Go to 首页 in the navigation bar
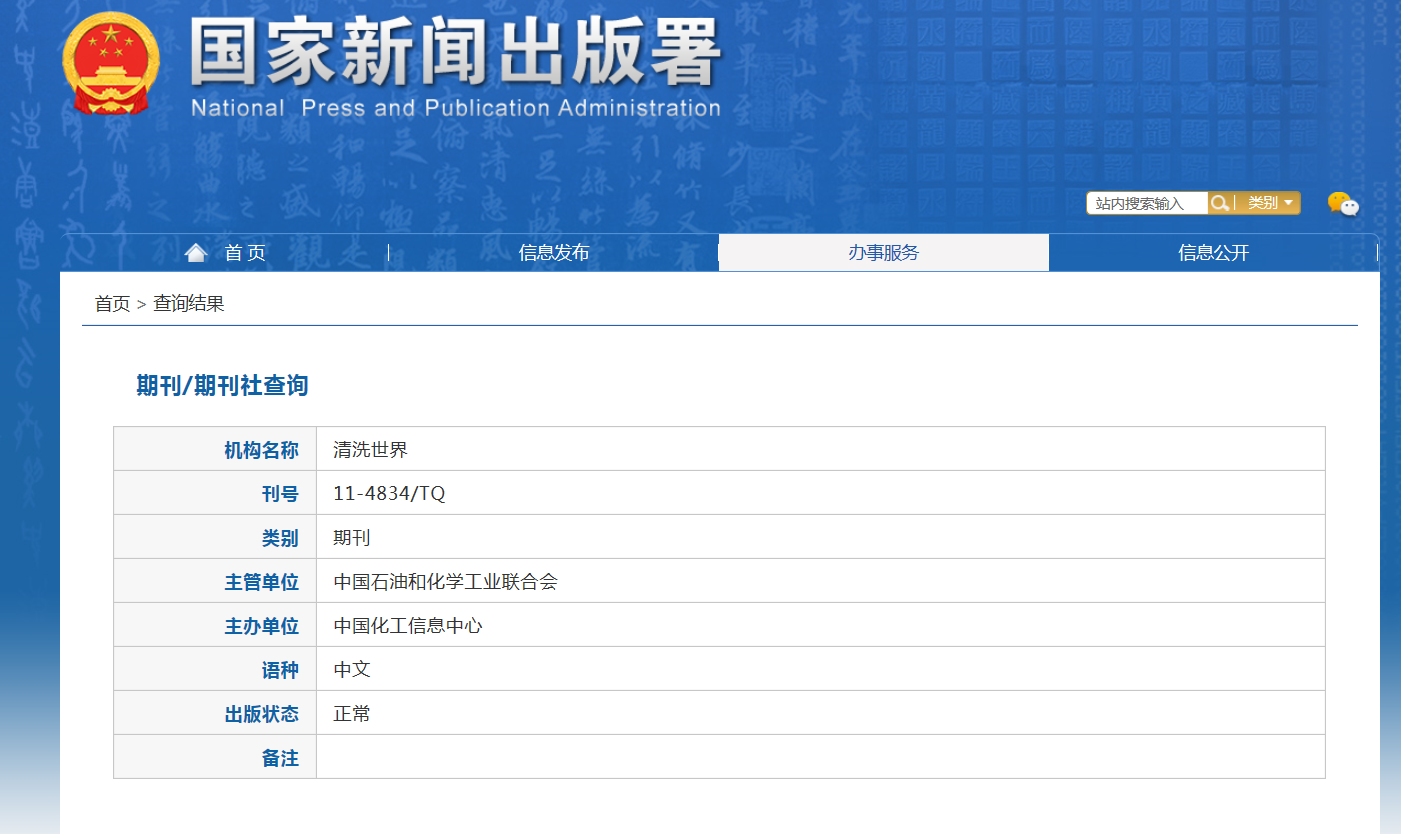The height and width of the screenshot is (834, 1401). [x=245, y=253]
